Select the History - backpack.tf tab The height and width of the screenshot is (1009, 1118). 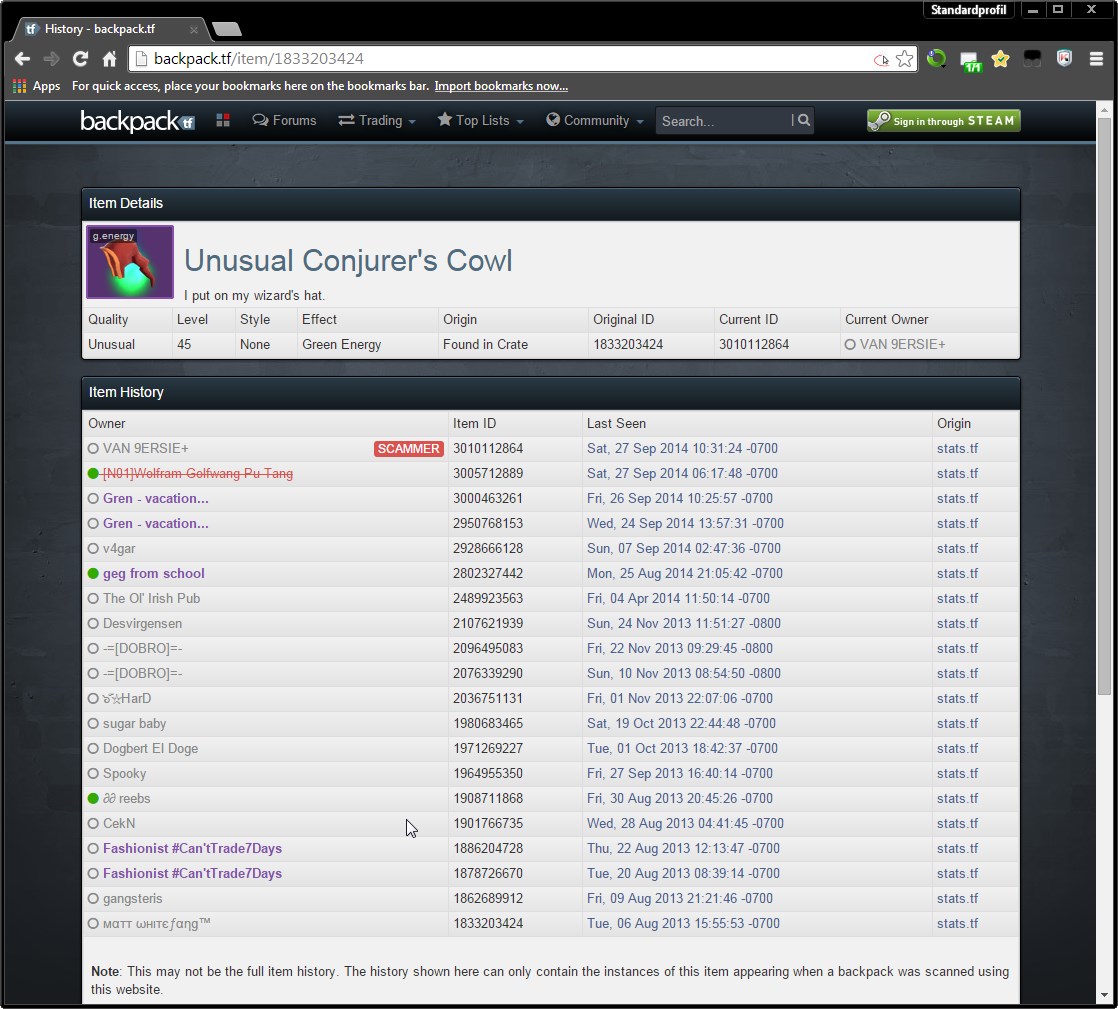(x=111, y=29)
